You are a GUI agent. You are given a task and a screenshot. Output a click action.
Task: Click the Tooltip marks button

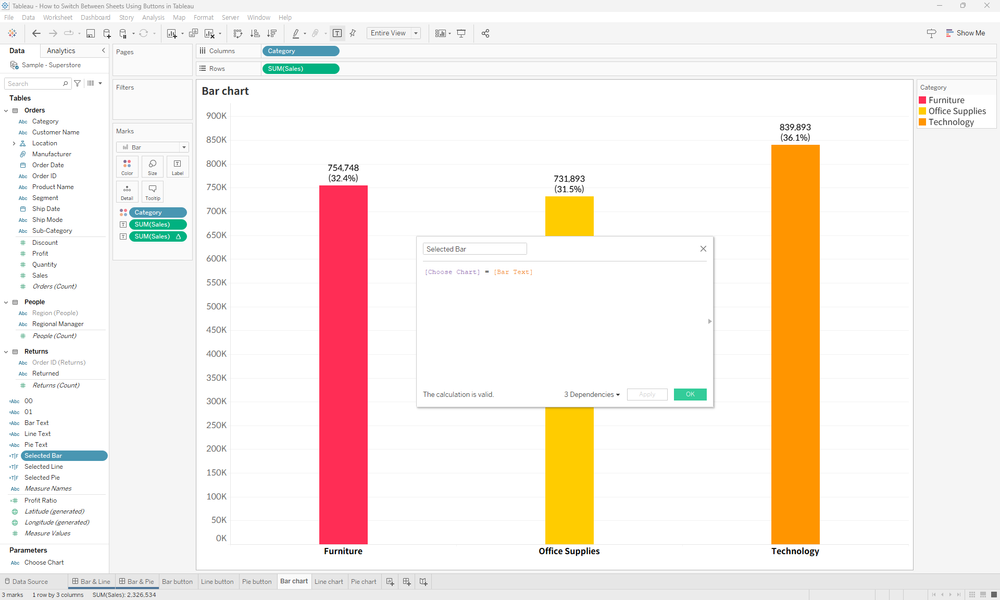click(x=152, y=190)
